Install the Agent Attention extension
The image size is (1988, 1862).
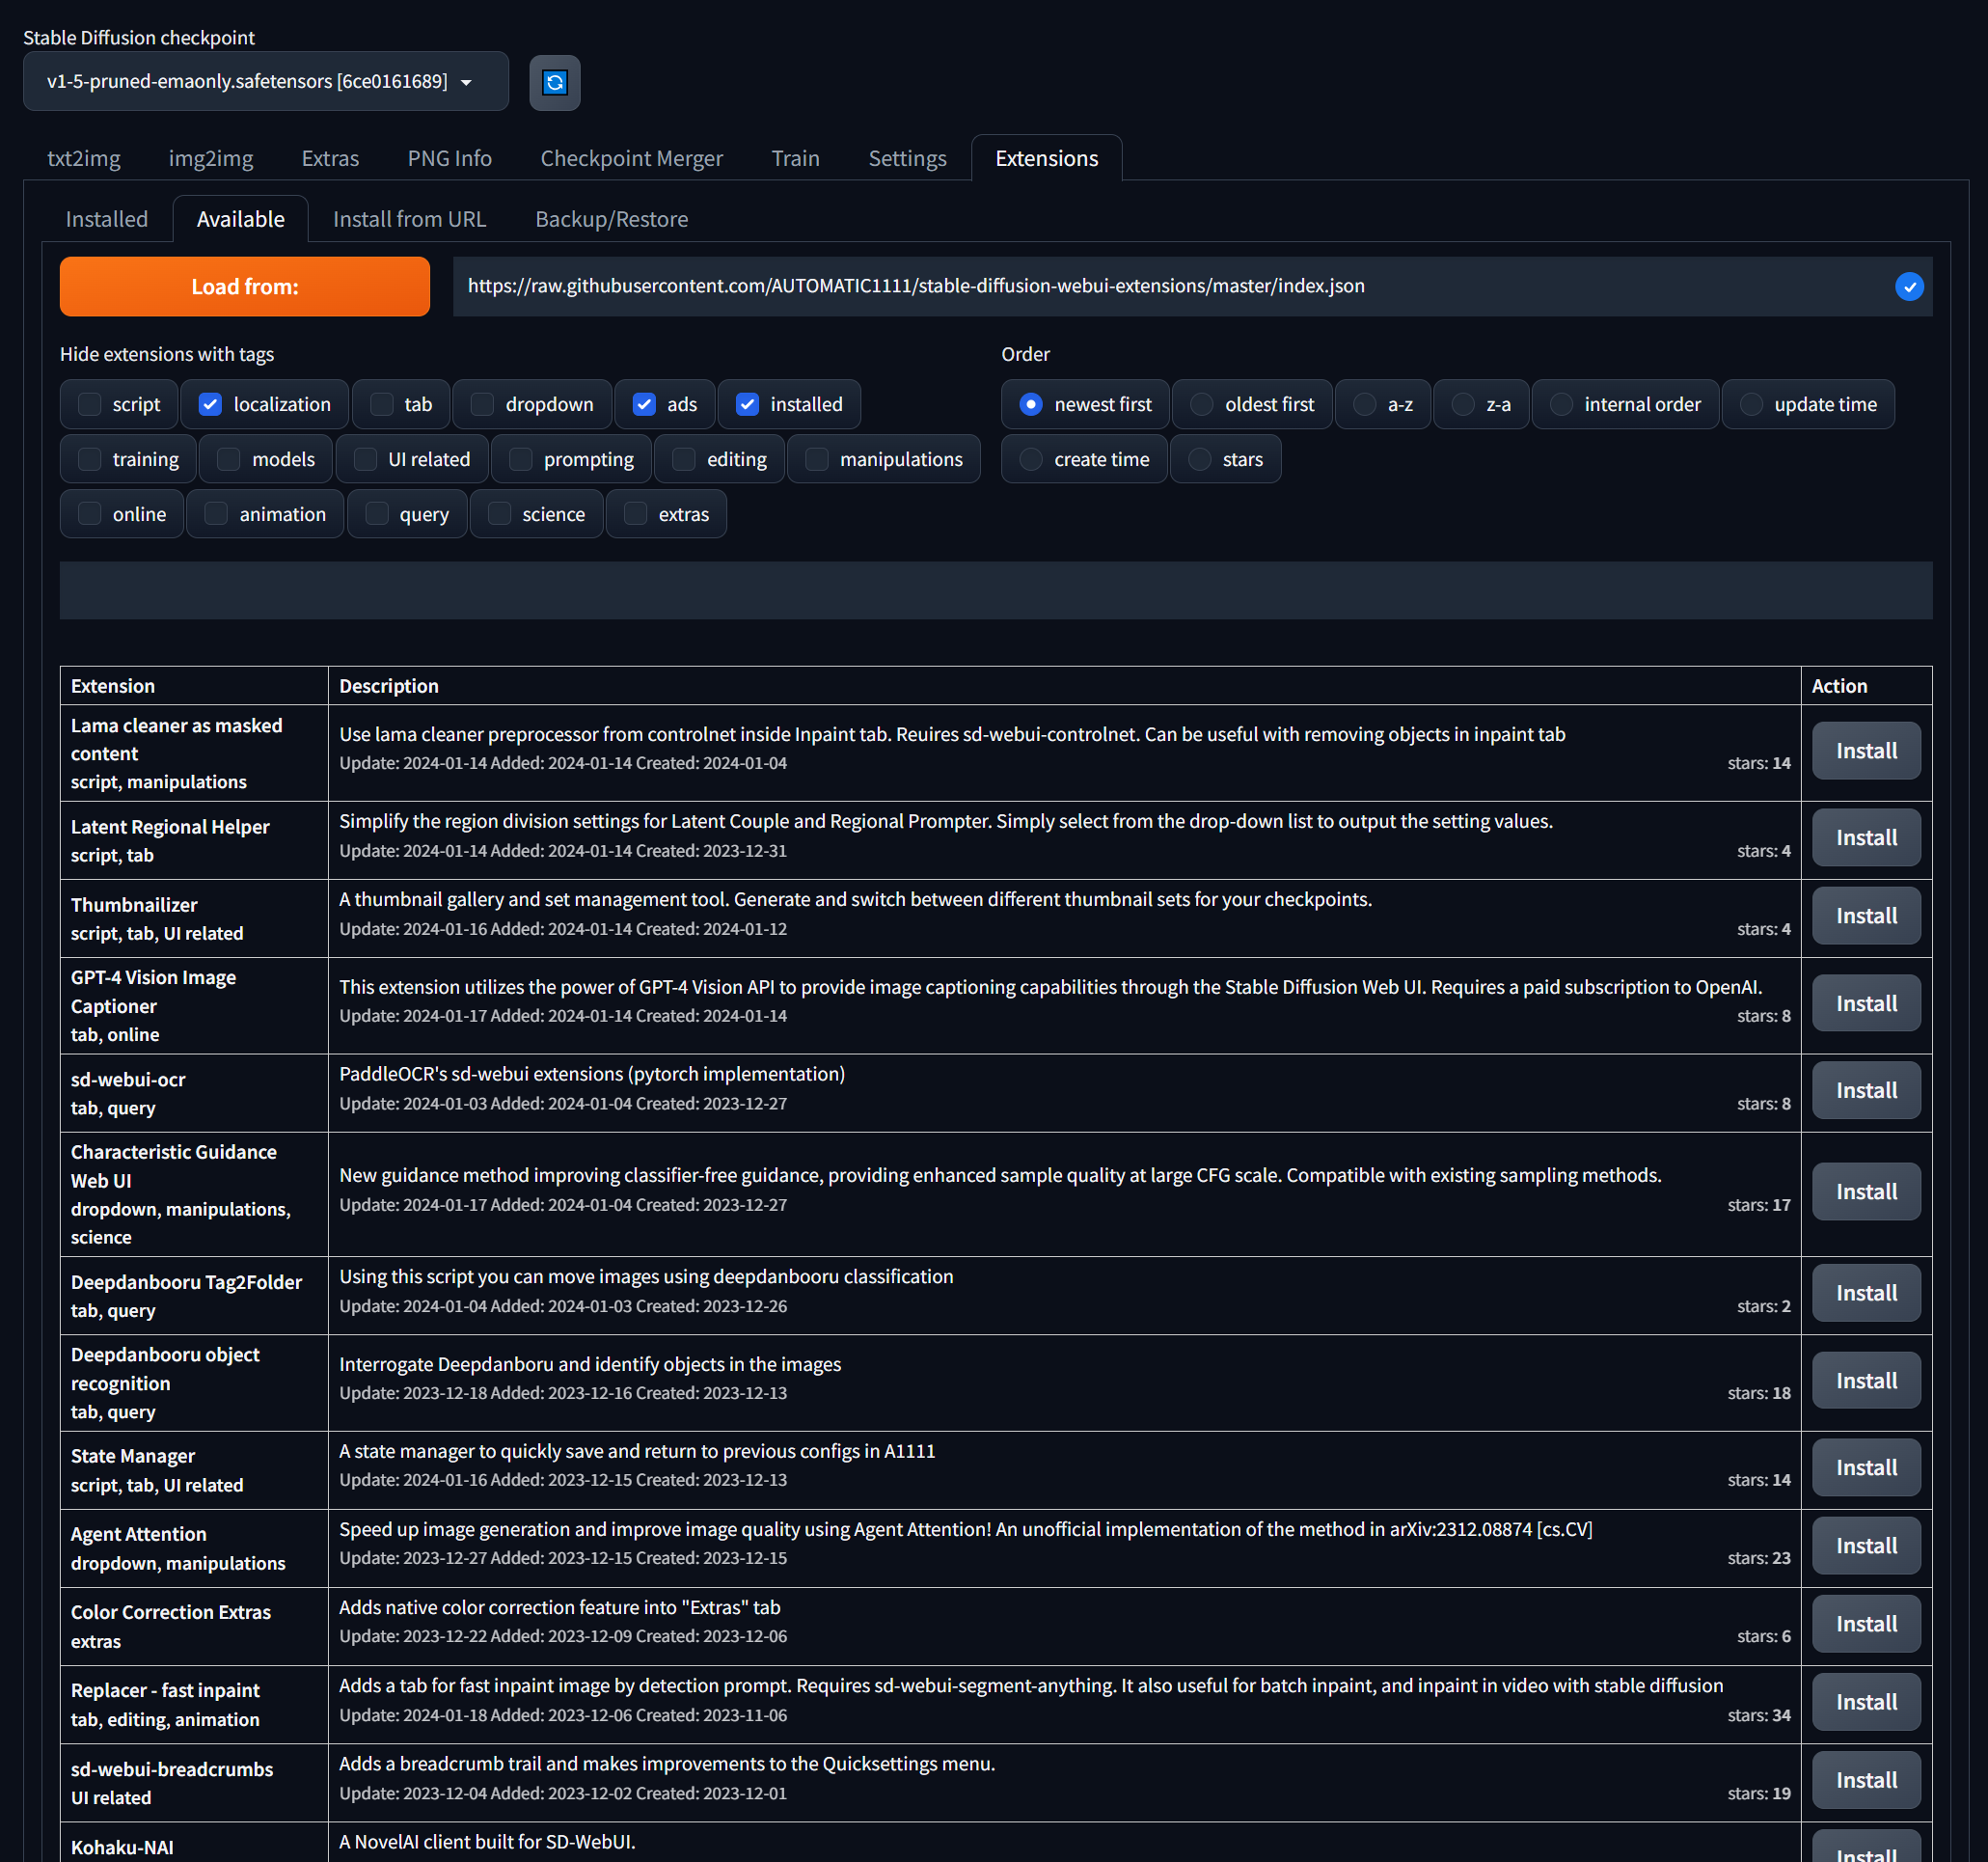coord(1865,1546)
